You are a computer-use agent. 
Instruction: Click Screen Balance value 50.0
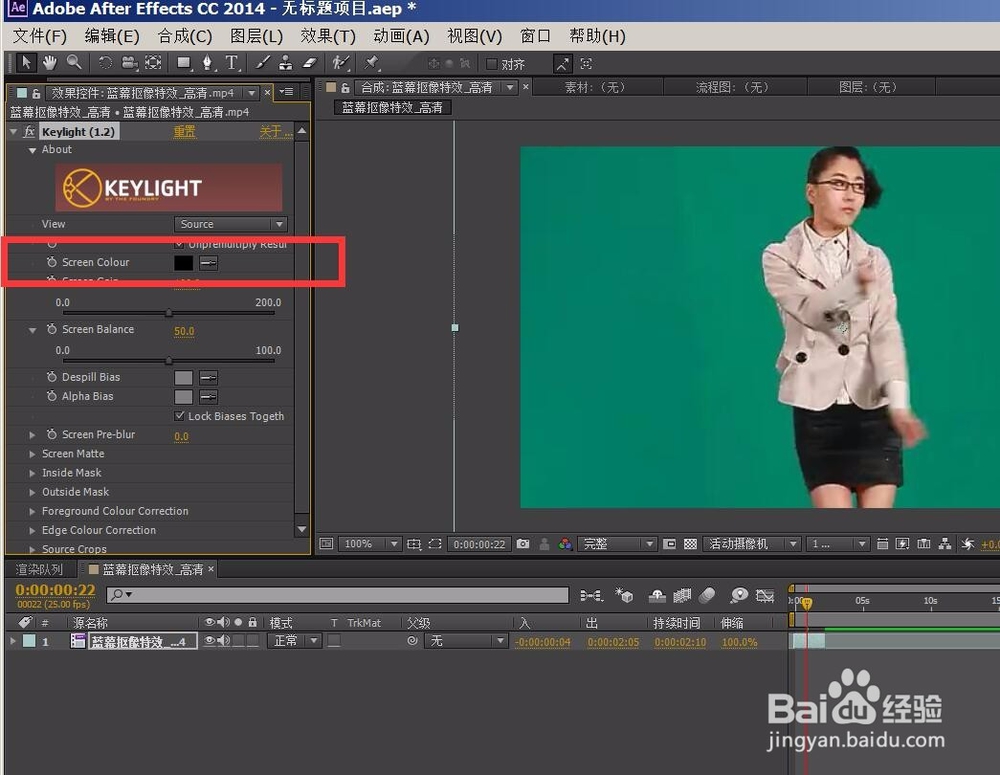(184, 331)
